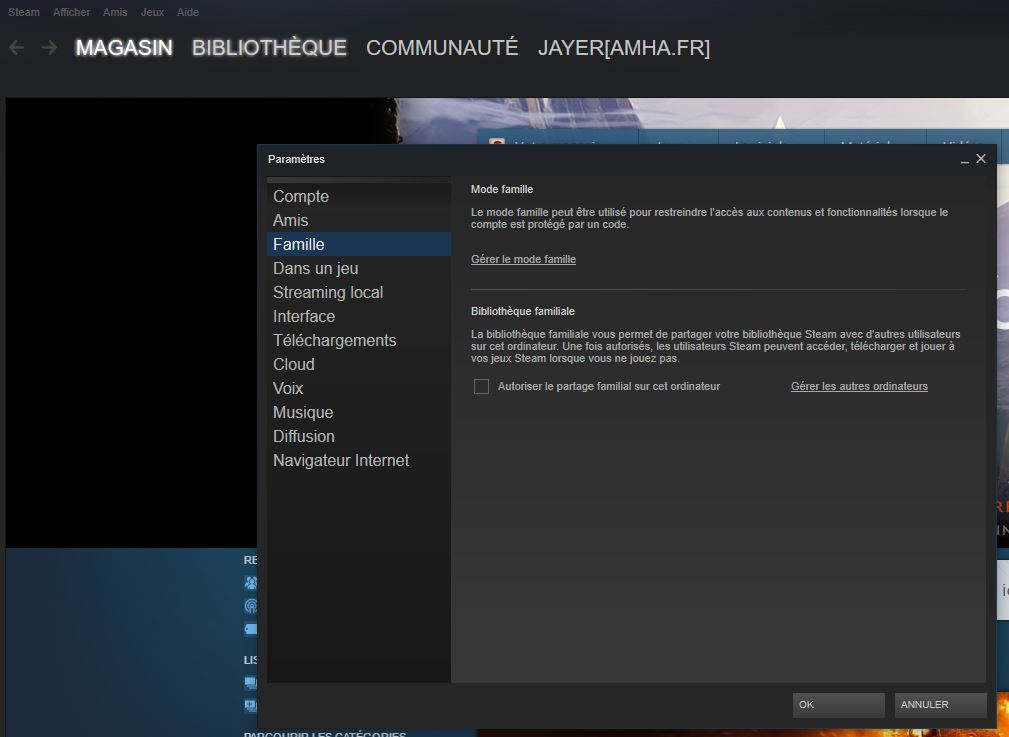Open the Voix settings
The height and width of the screenshot is (737, 1009).
pyautogui.click(x=359, y=388)
